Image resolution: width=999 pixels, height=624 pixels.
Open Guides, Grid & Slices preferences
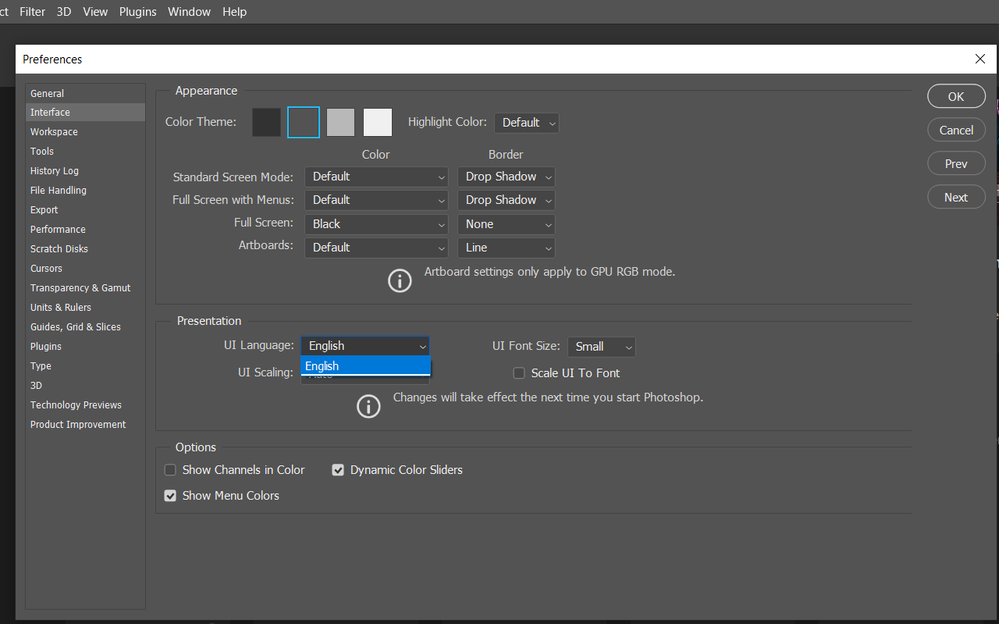click(x=85, y=327)
